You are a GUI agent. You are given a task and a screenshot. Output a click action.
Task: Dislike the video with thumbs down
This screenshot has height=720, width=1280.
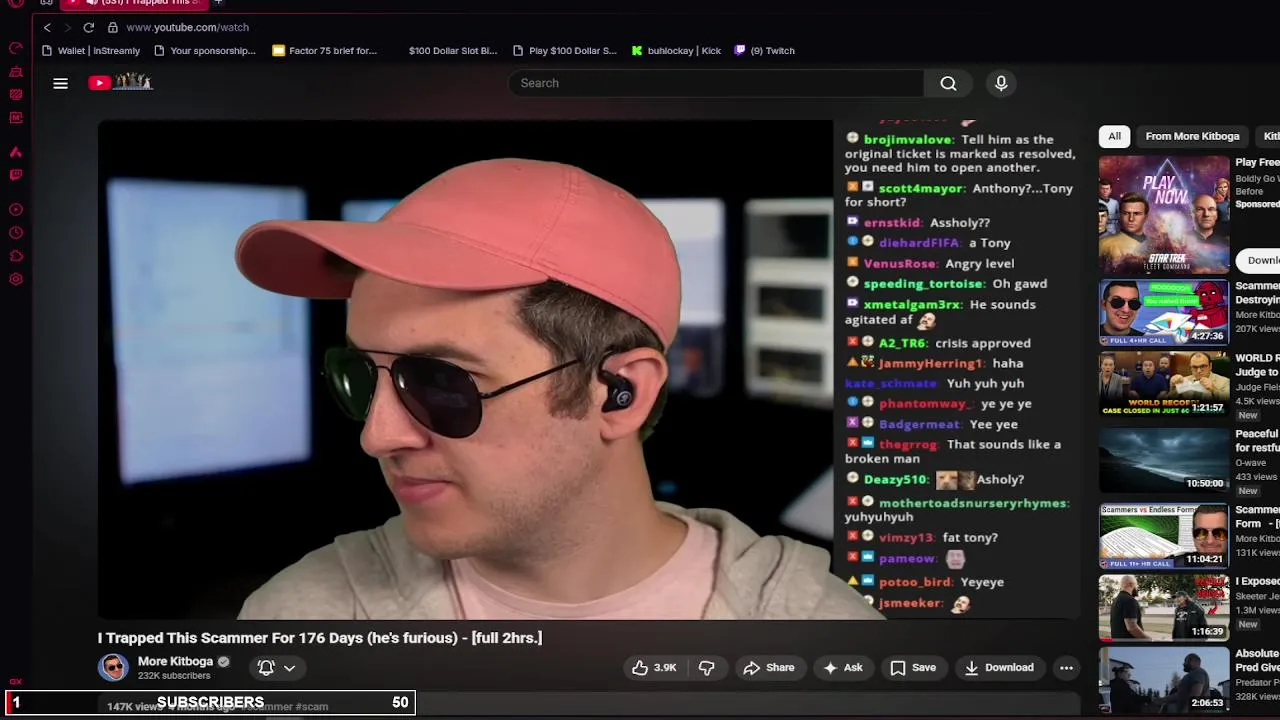point(707,667)
